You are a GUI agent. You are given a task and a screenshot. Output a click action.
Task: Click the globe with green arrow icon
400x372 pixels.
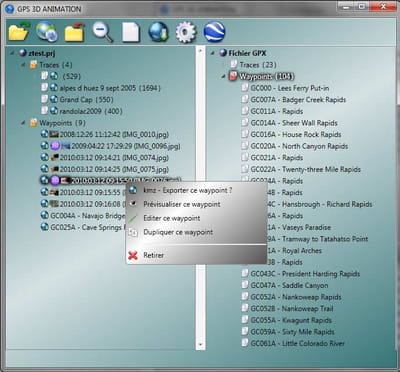pyautogui.click(x=158, y=32)
